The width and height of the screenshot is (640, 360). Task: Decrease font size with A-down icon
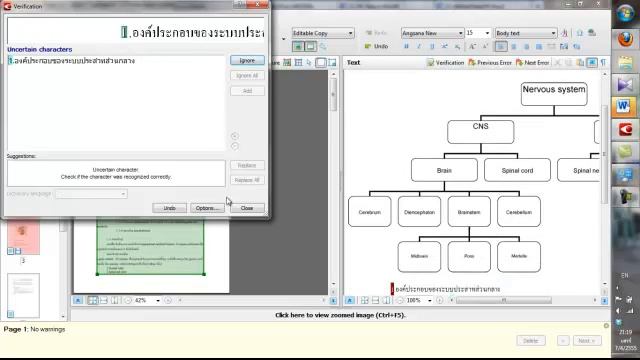(485, 47)
